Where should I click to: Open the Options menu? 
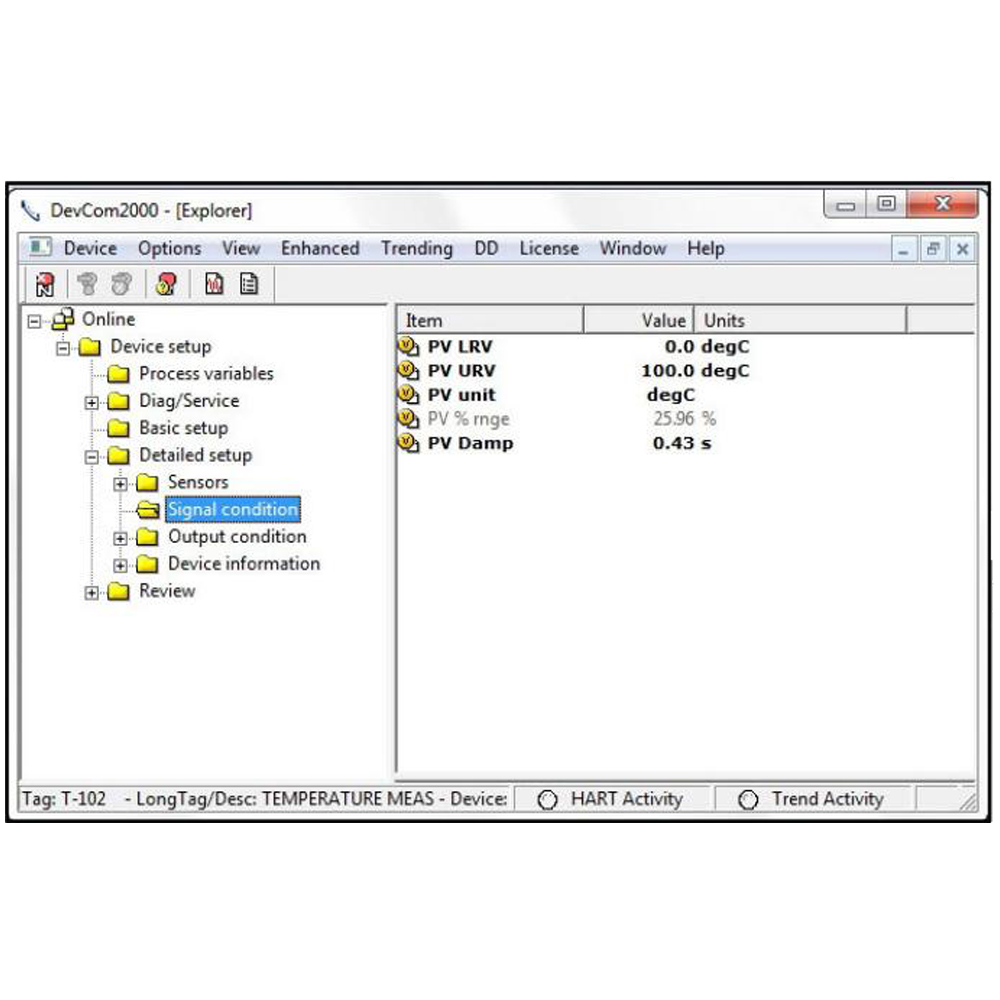[170, 248]
